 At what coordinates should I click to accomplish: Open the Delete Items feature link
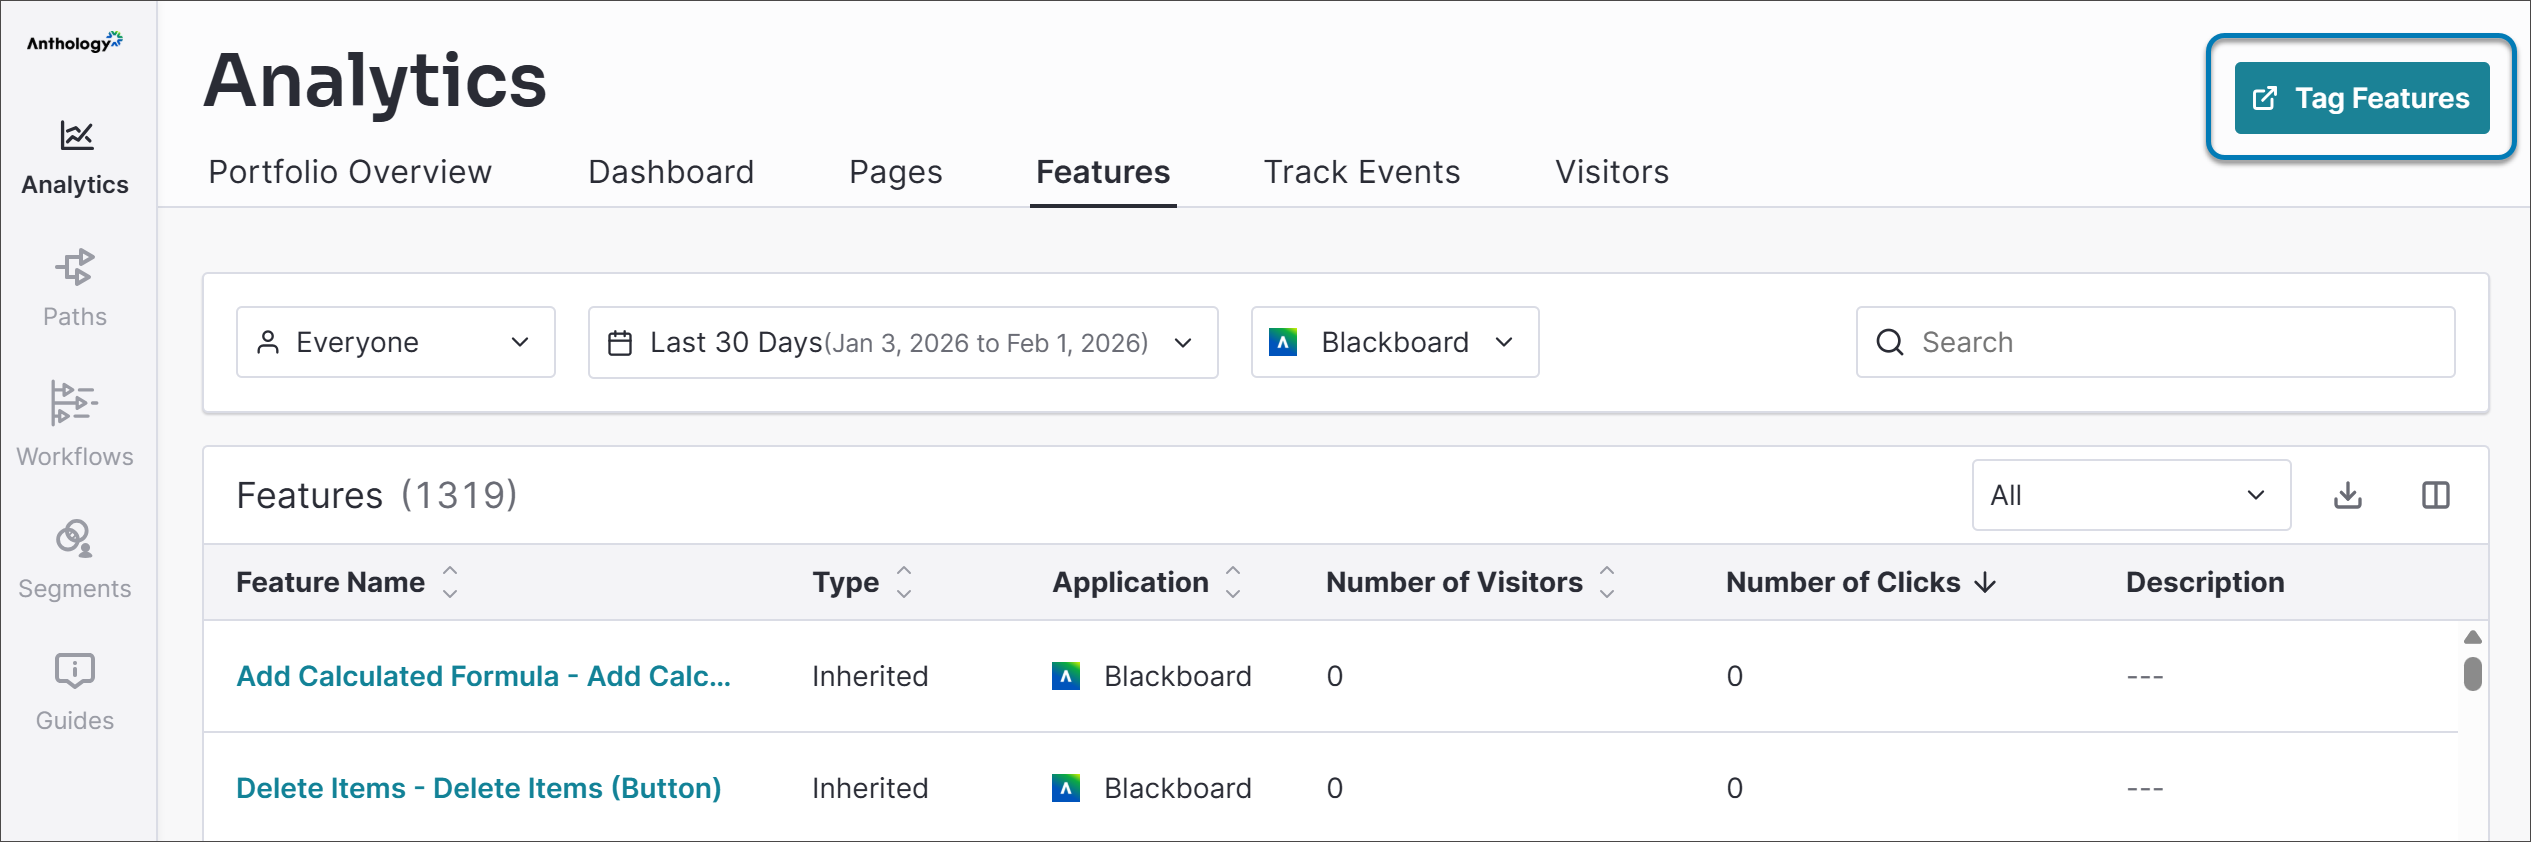(x=478, y=788)
